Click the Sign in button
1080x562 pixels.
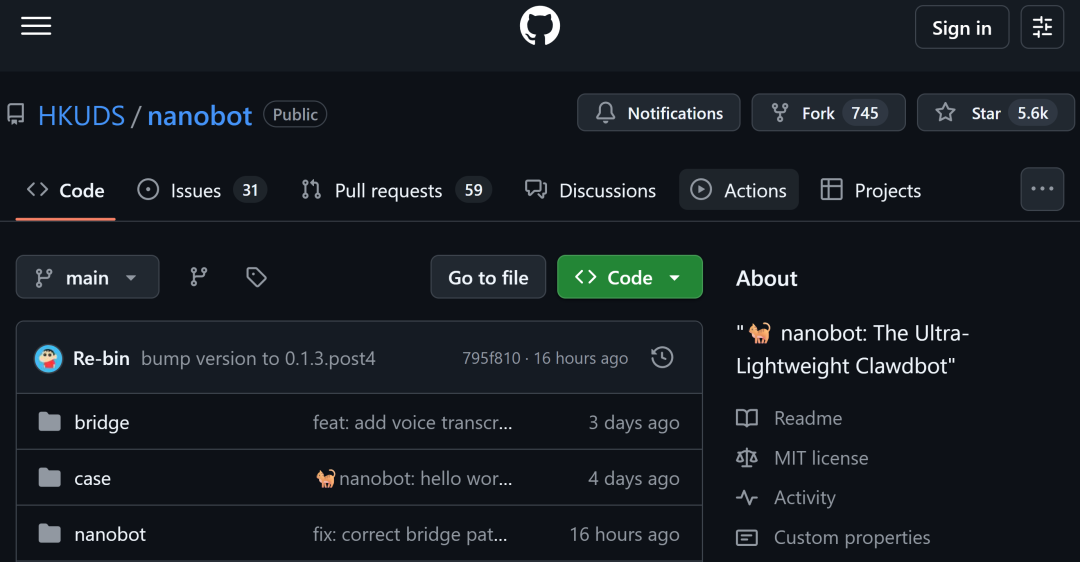coord(962,27)
